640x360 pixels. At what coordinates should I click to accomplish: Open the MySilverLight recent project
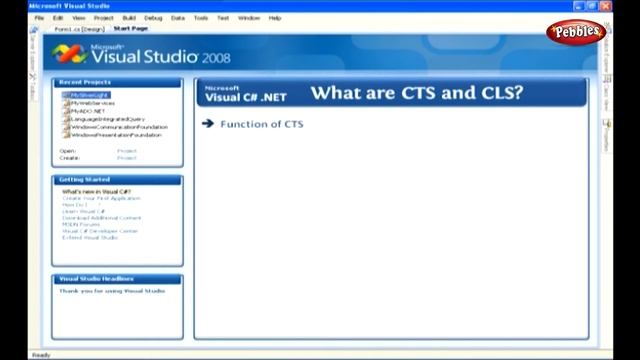click(x=86, y=95)
